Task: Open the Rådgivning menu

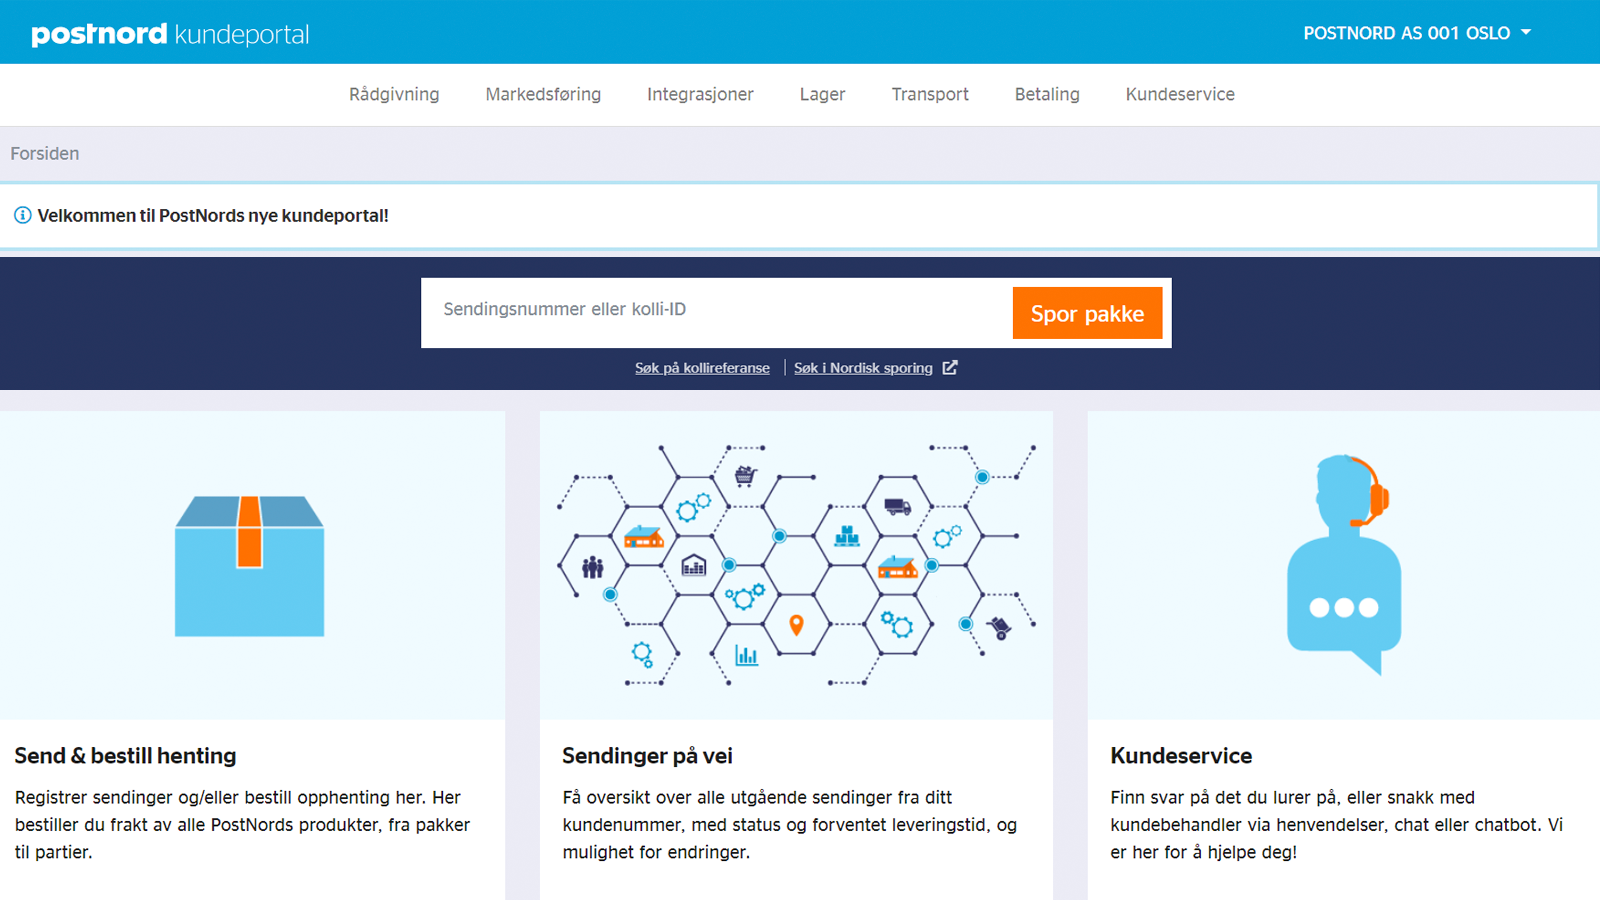Action: (394, 94)
